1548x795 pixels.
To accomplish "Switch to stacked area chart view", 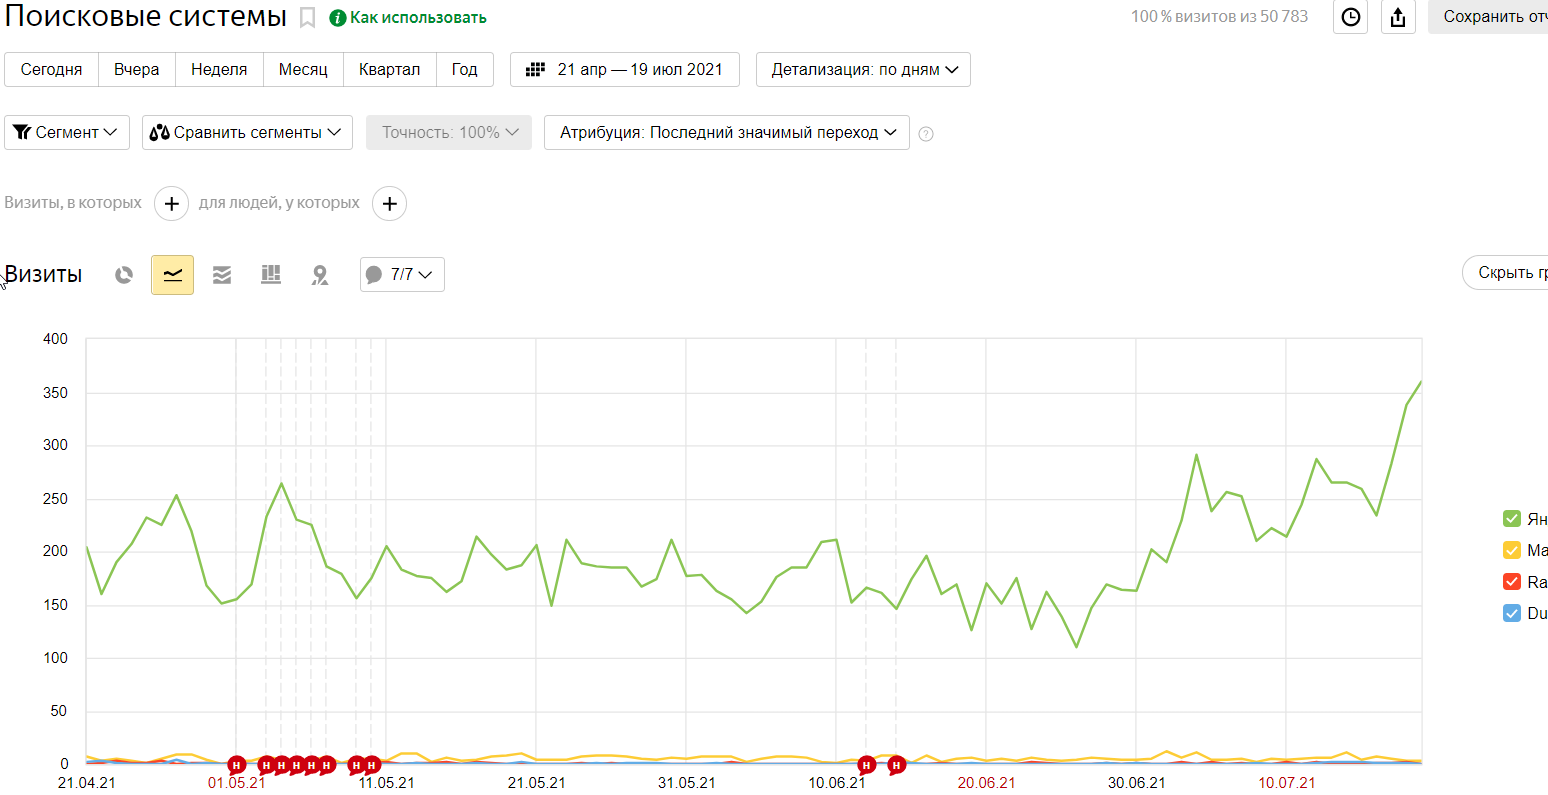I will [x=222, y=275].
